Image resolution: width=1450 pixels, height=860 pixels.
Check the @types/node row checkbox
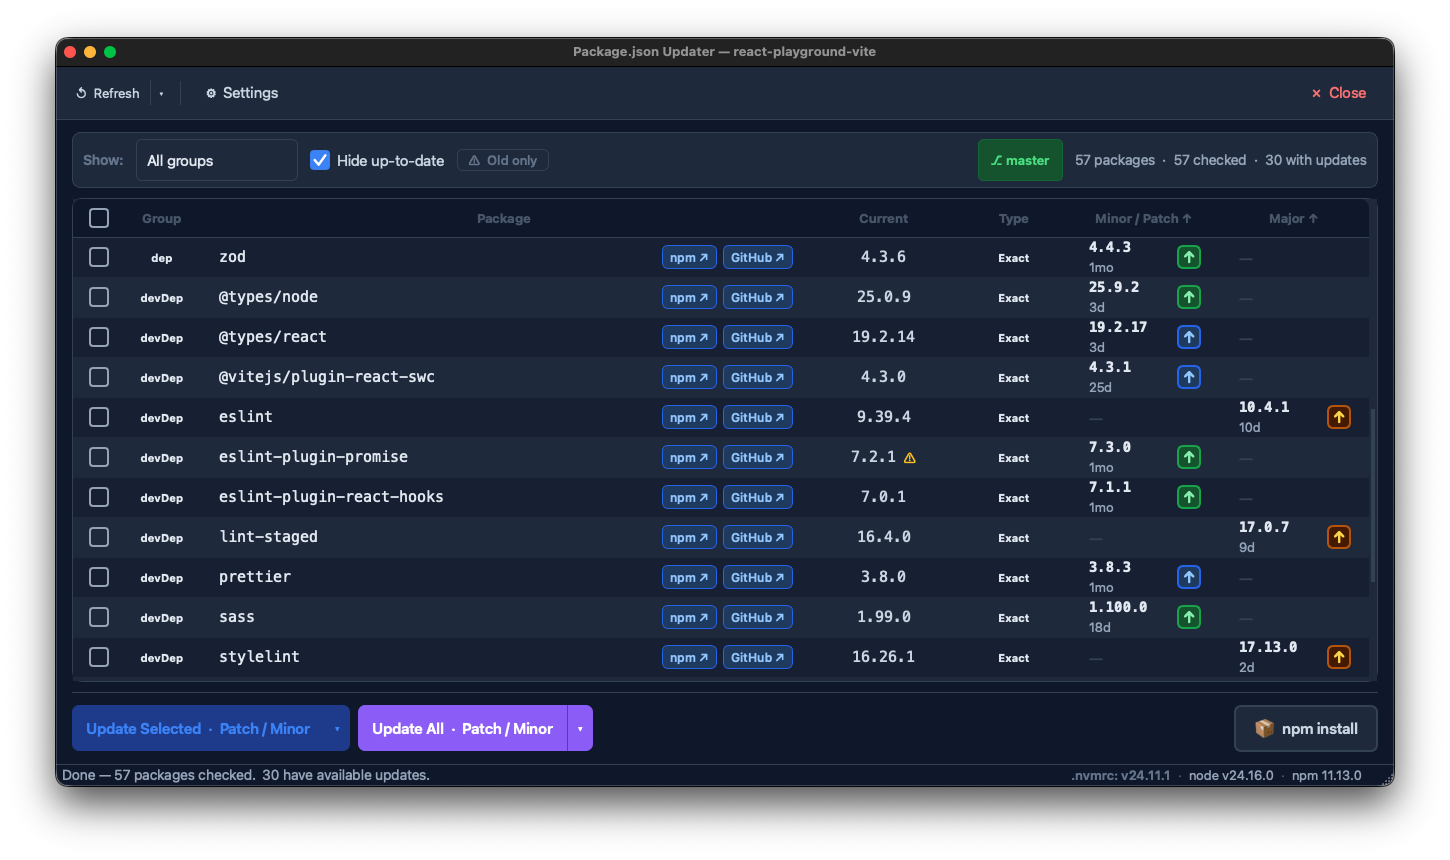tap(99, 297)
